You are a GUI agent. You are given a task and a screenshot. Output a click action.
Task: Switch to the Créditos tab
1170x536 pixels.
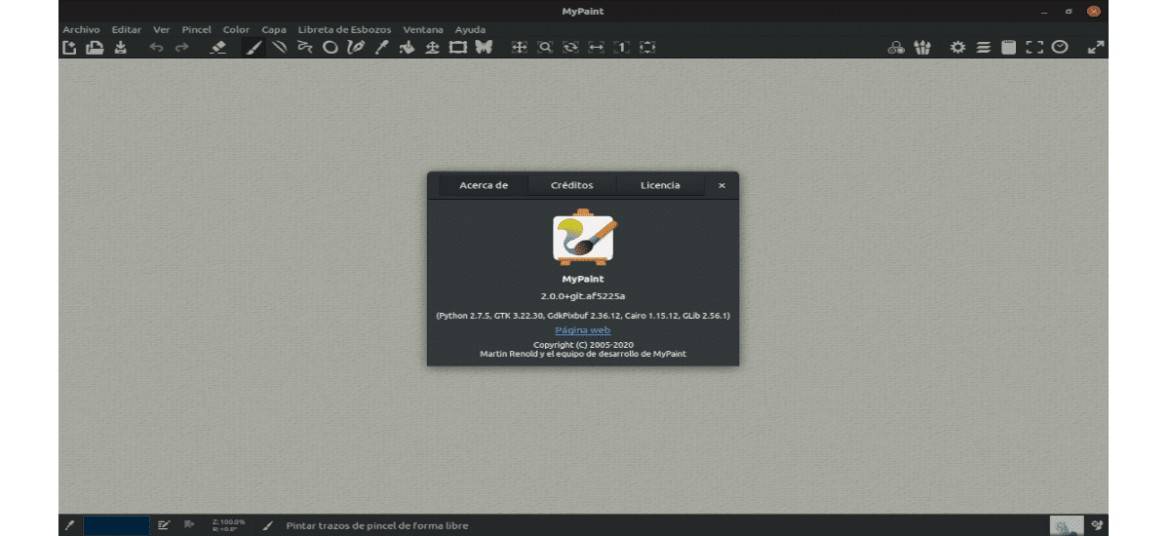click(x=572, y=185)
